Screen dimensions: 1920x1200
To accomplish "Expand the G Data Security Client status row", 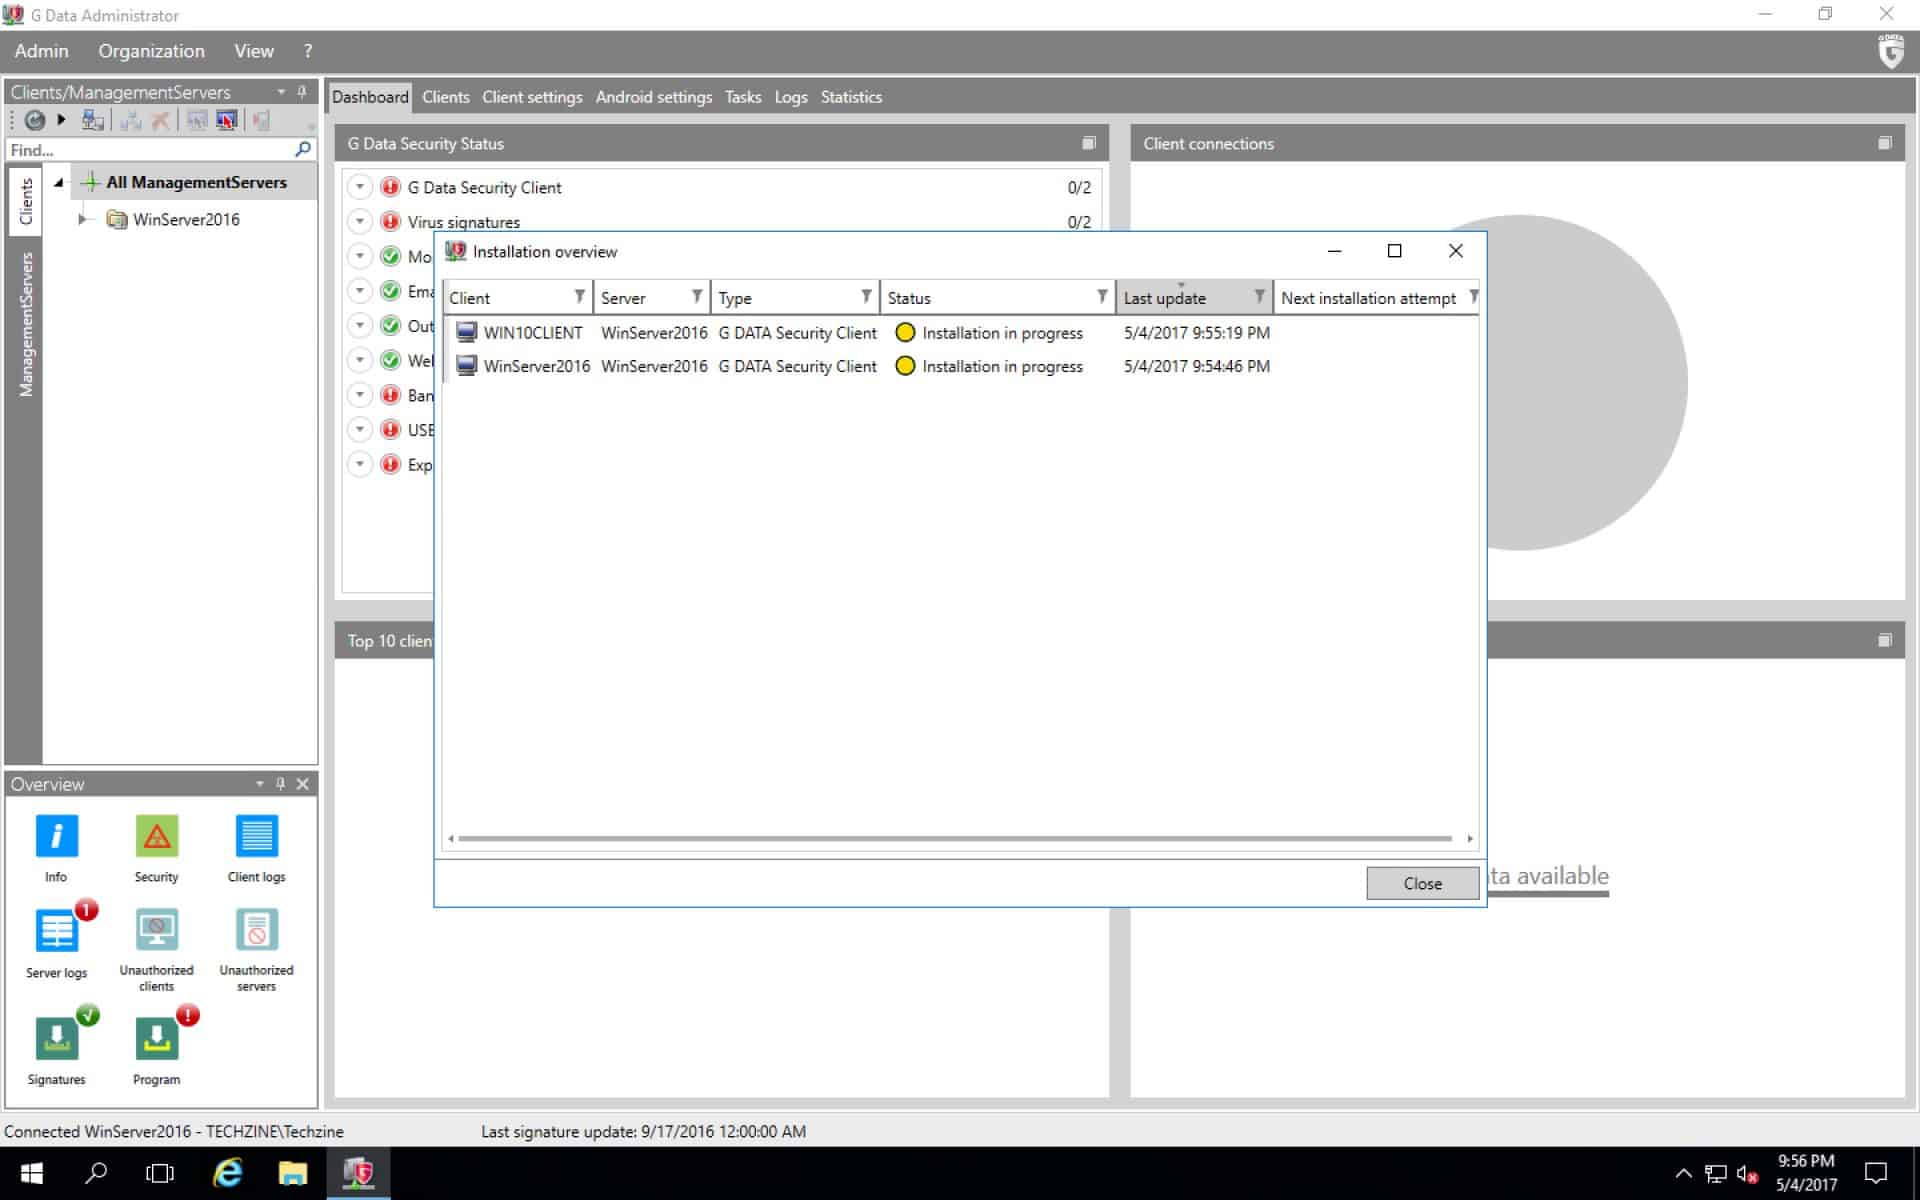I will (x=360, y=187).
